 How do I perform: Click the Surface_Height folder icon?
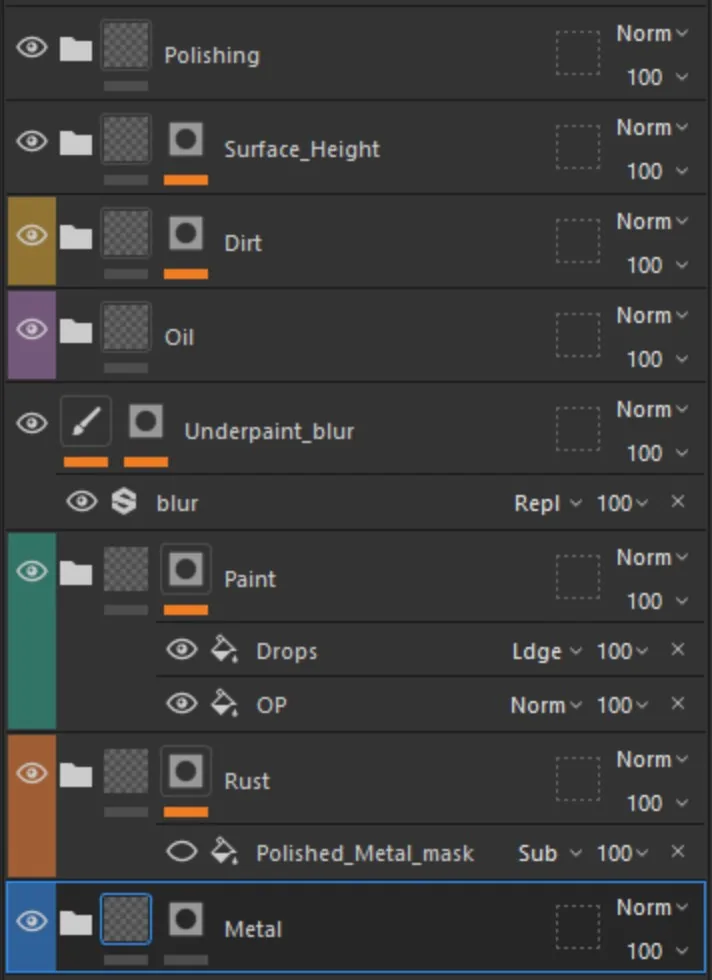76,142
